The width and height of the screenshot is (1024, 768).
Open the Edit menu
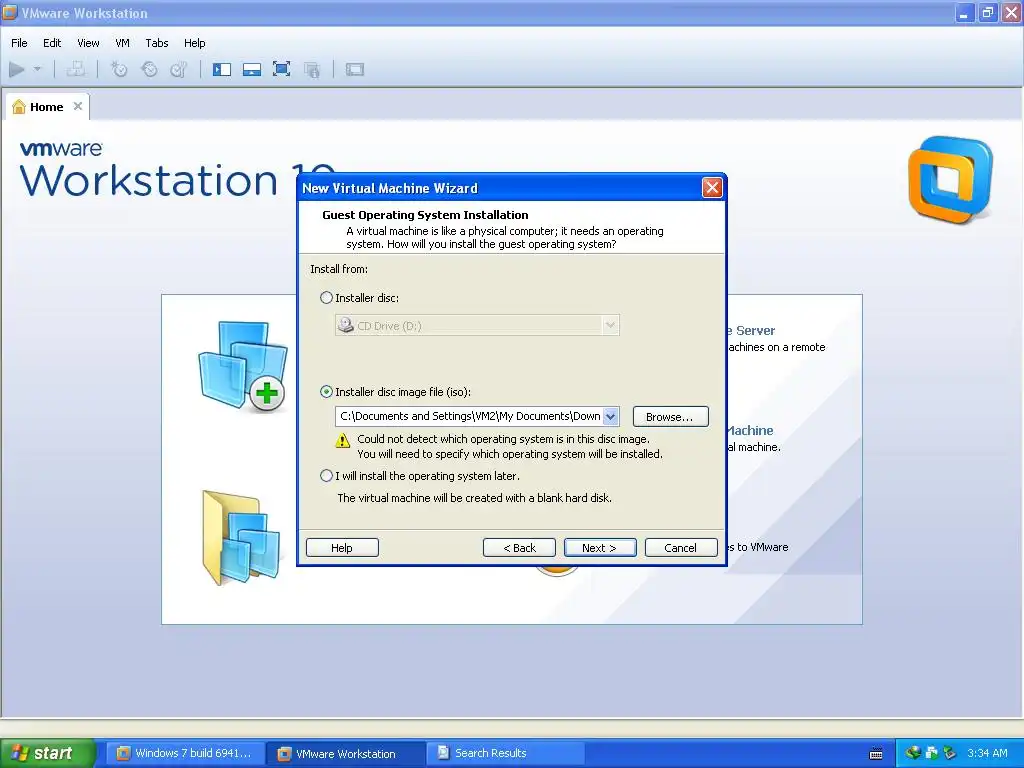(52, 43)
